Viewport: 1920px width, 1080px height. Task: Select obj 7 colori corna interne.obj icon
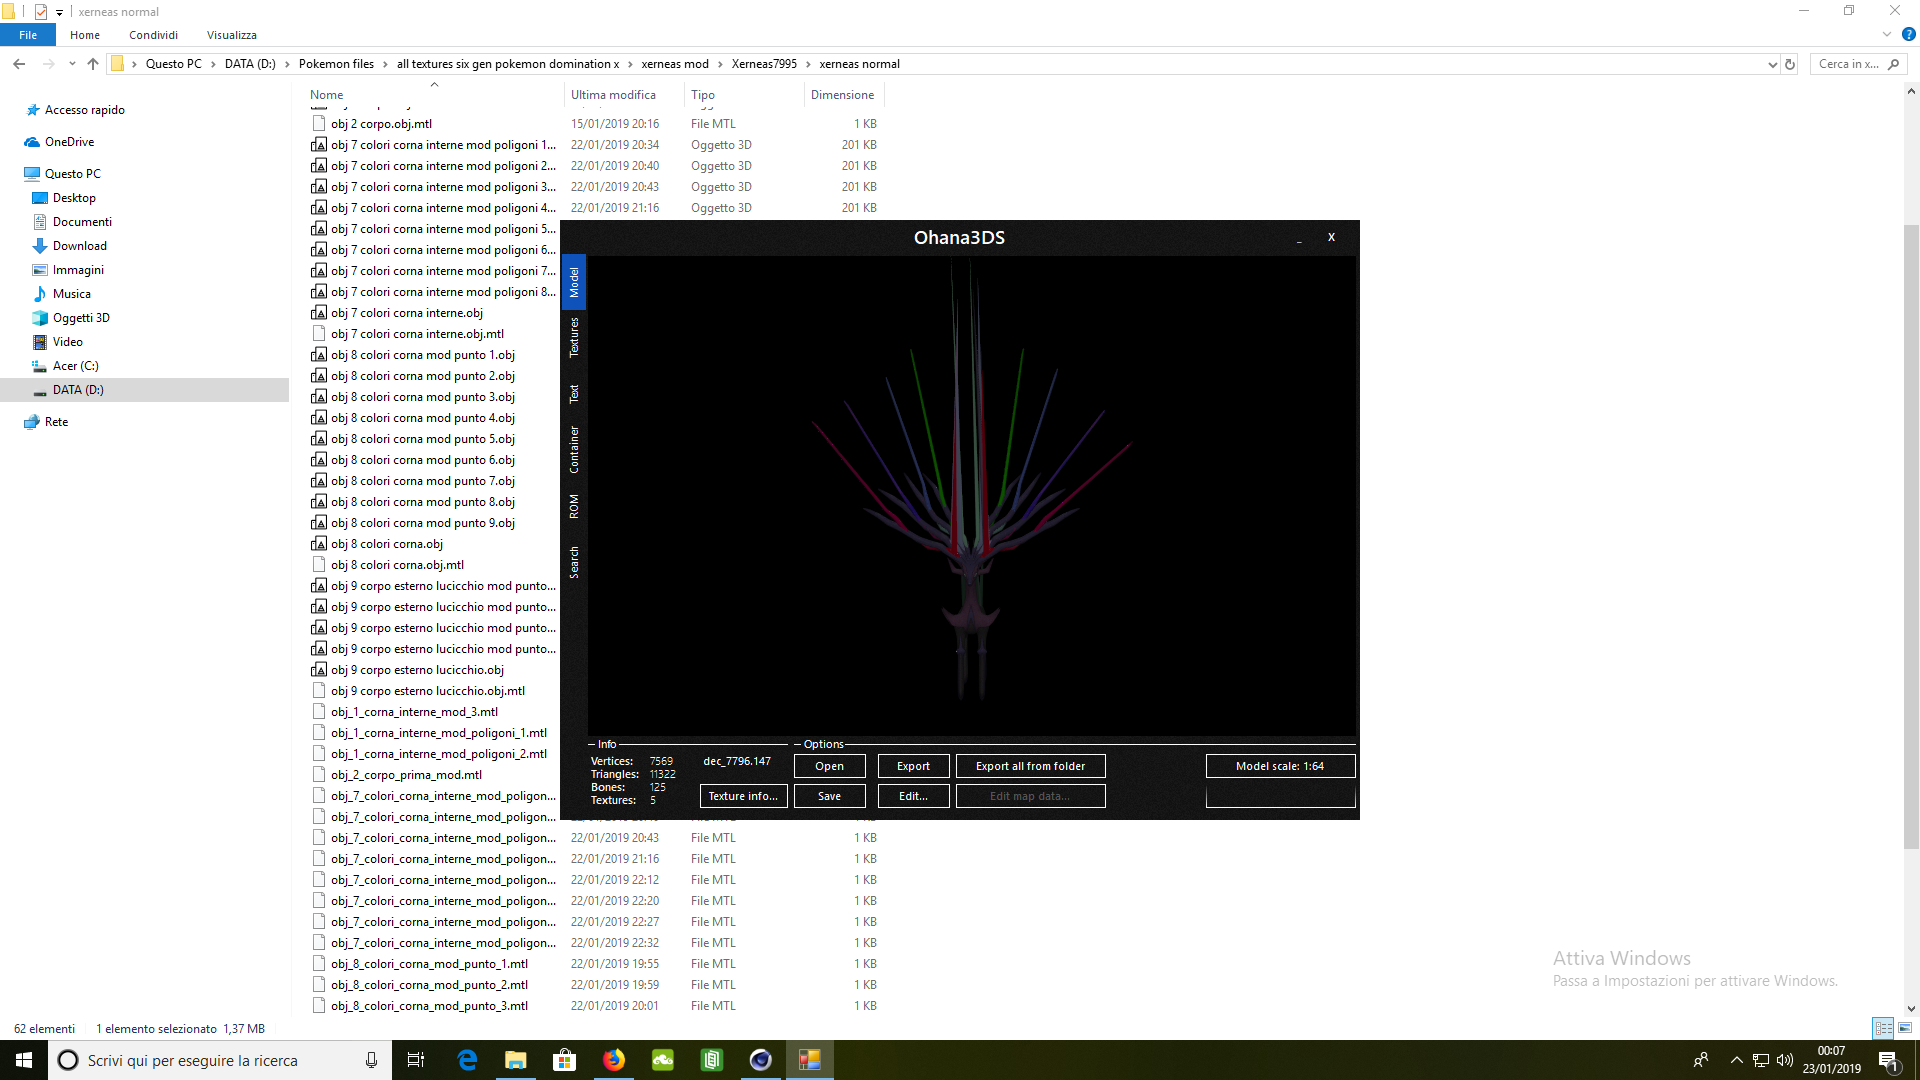point(319,313)
